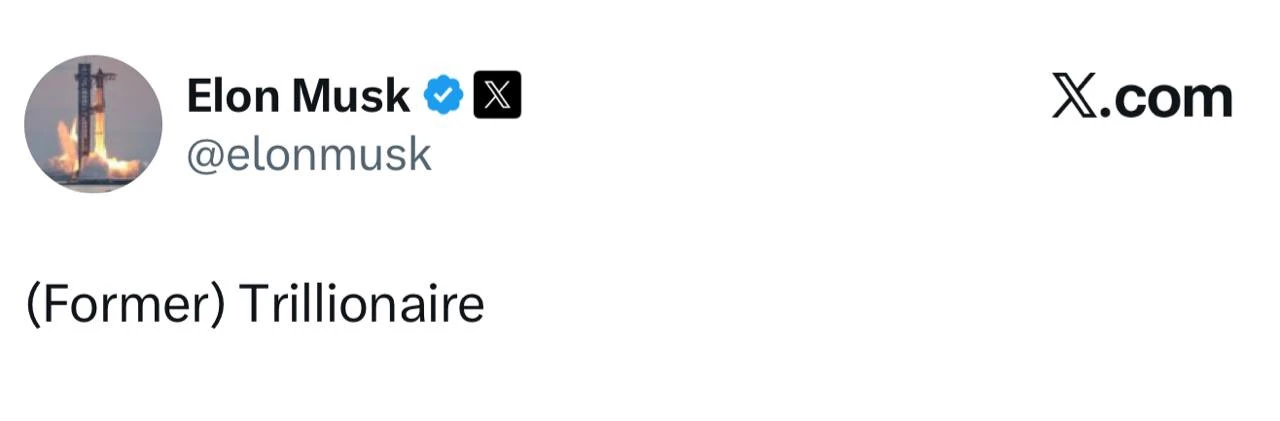Click the word "Musk" in the display name
The height and width of the screenshot is (421, 1280).
355,96
